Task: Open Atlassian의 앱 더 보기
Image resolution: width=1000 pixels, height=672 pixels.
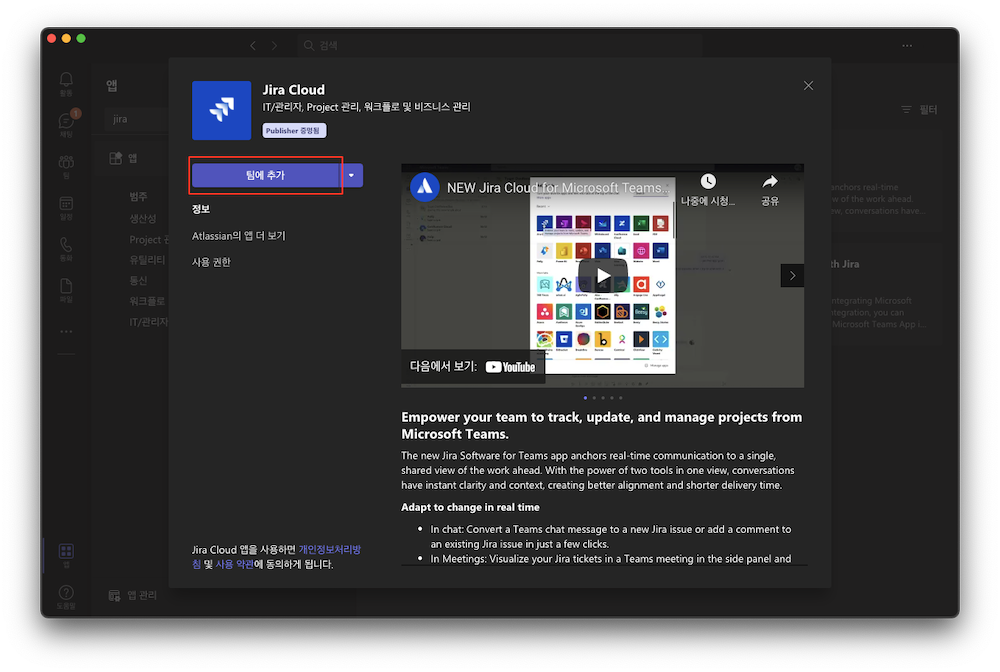Action: coord(238,236)
